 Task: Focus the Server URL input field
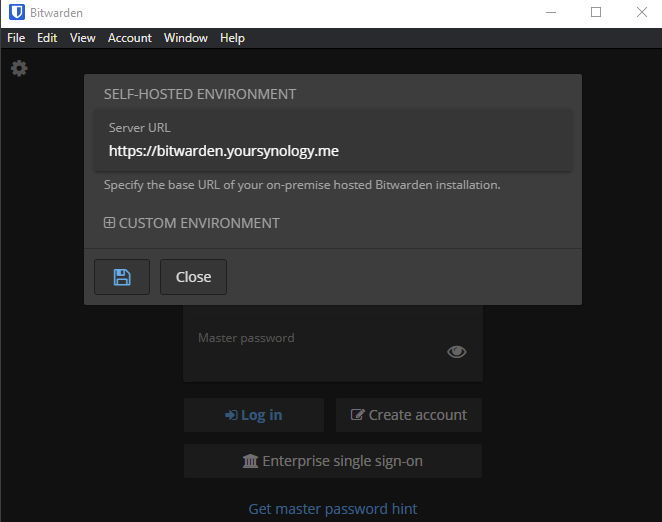pyautogui.click(x=333, y=141)
